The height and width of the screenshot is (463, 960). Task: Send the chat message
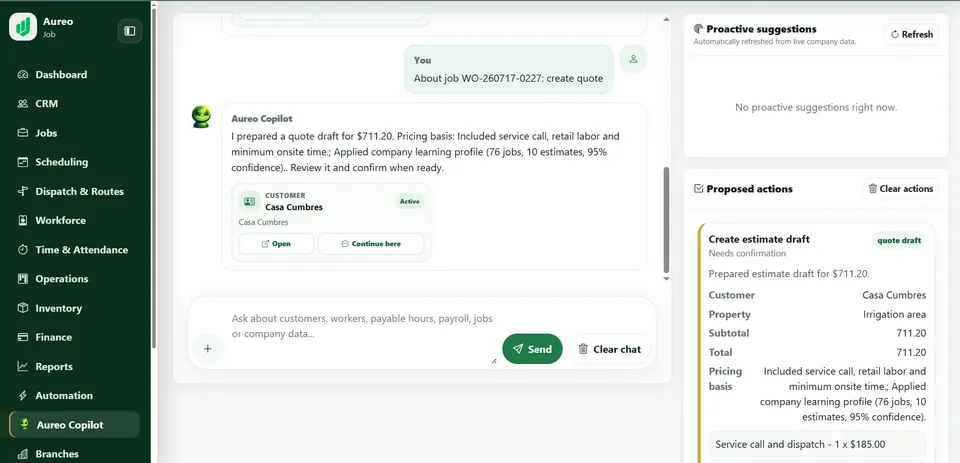click(x=532, y=349)
